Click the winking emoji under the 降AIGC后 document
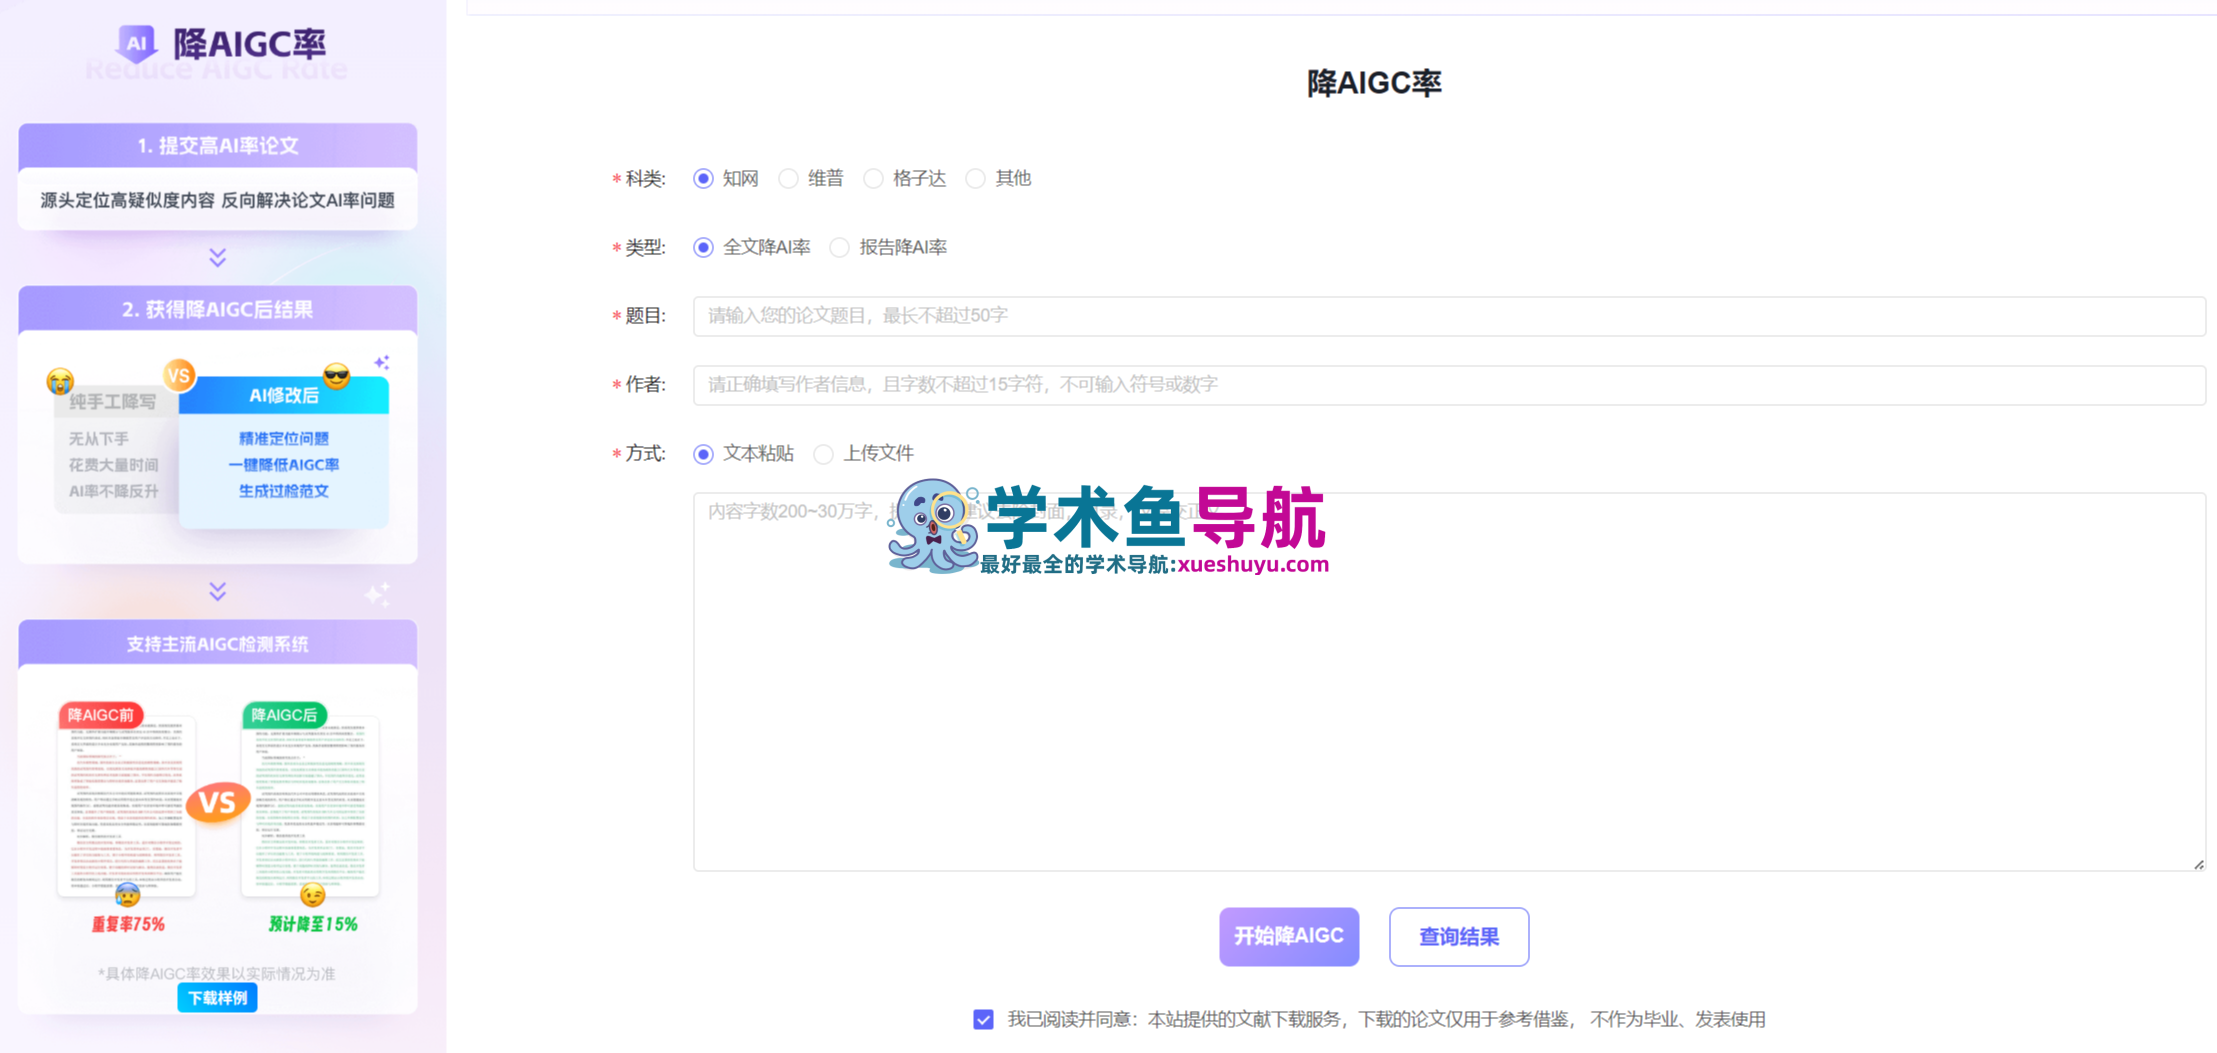The width and height of the screenshot is (2217, 1053). pos(313,895)
